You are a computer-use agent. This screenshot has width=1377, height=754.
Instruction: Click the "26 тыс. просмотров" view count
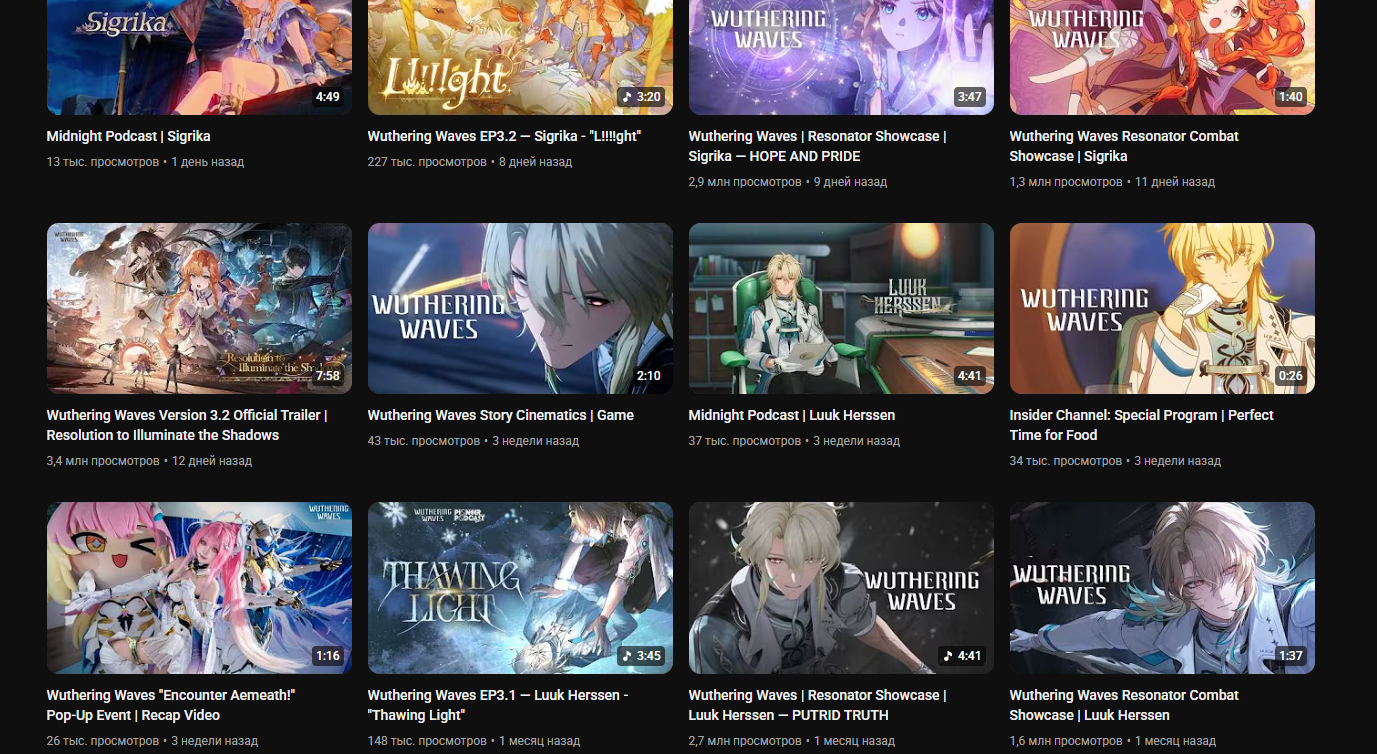pyautogui.click(x=103, y=741)
